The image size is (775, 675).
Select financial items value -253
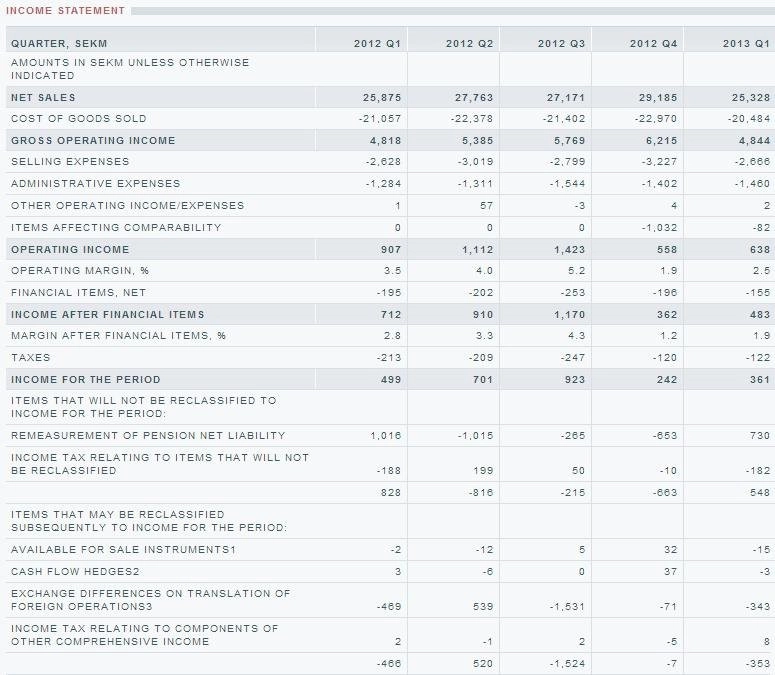tap(573, 293)
